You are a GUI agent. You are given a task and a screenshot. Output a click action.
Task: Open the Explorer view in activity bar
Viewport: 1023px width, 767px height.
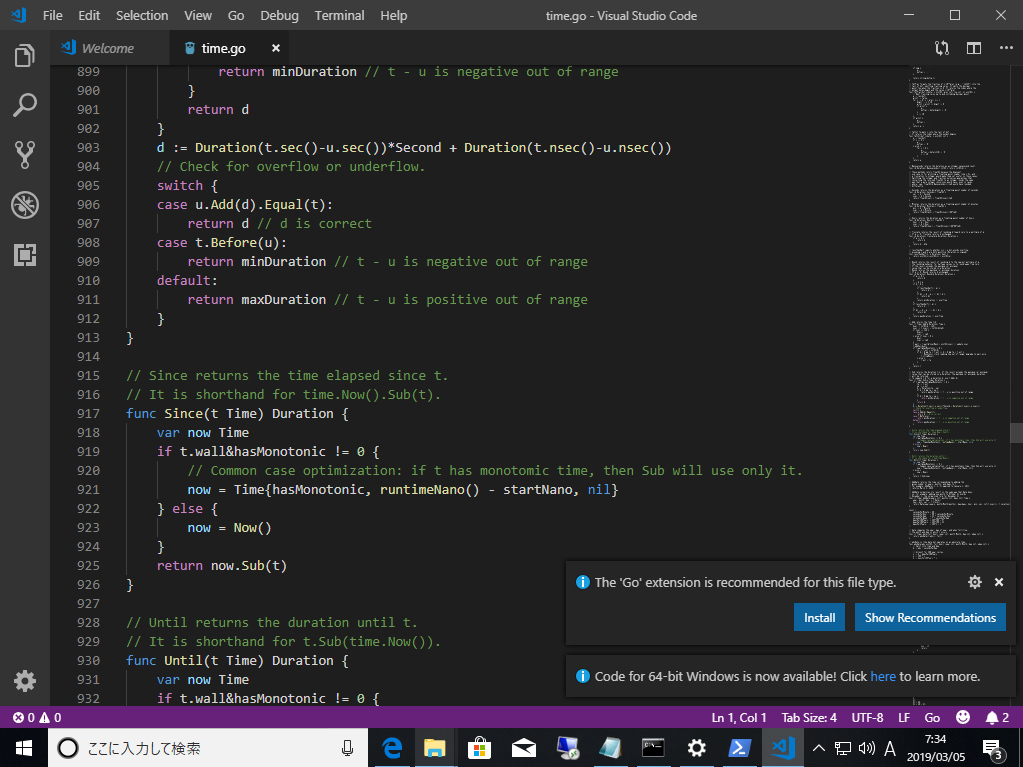(25, 56)
